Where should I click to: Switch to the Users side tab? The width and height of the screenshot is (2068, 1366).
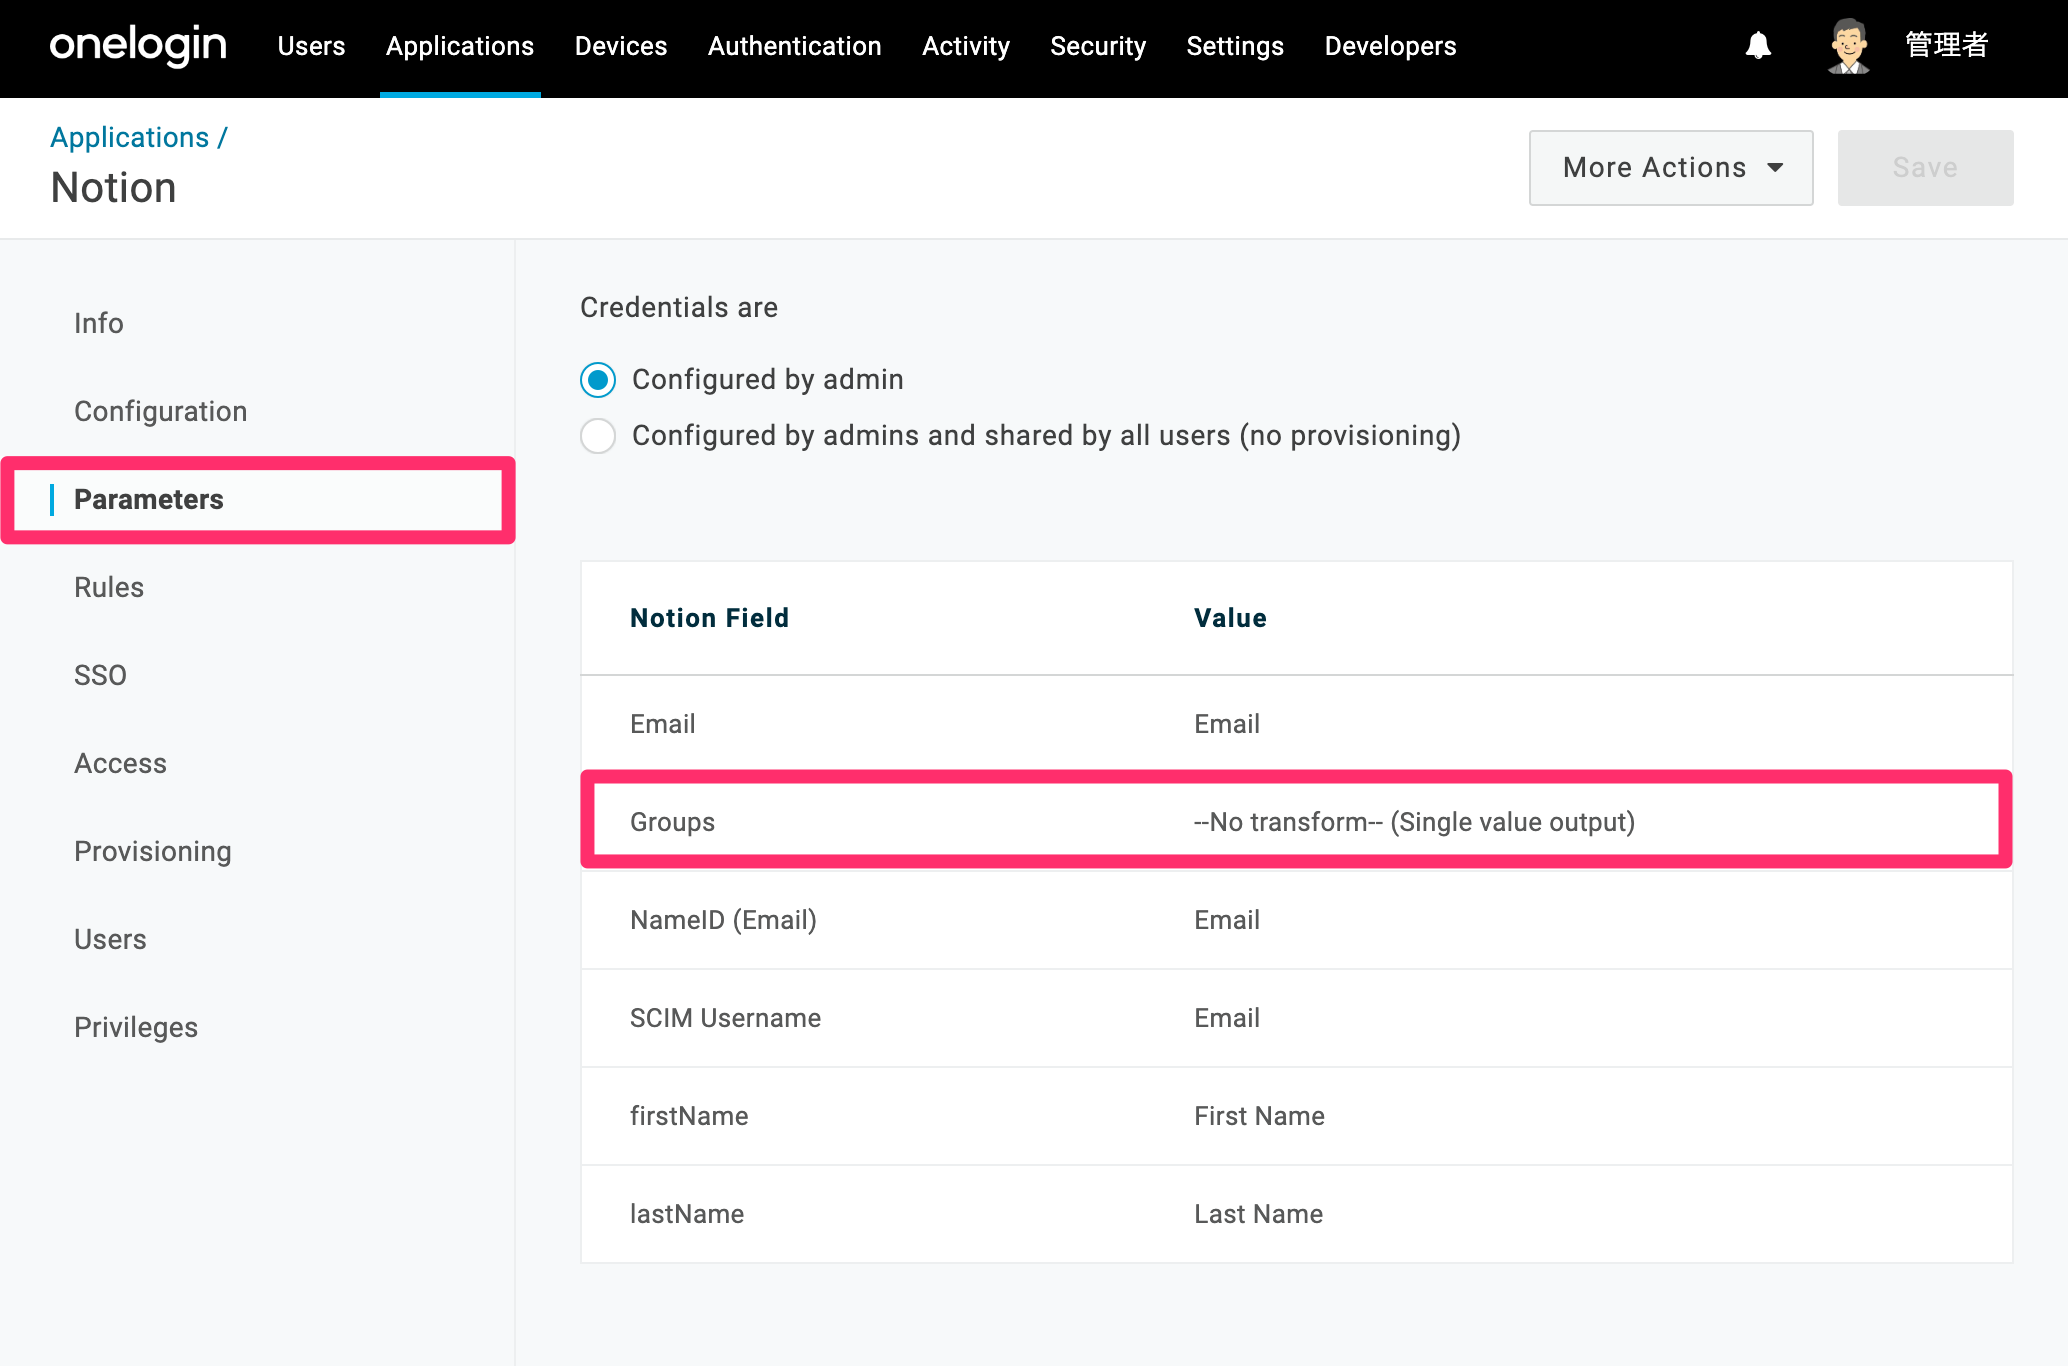(x=110, y=939)
